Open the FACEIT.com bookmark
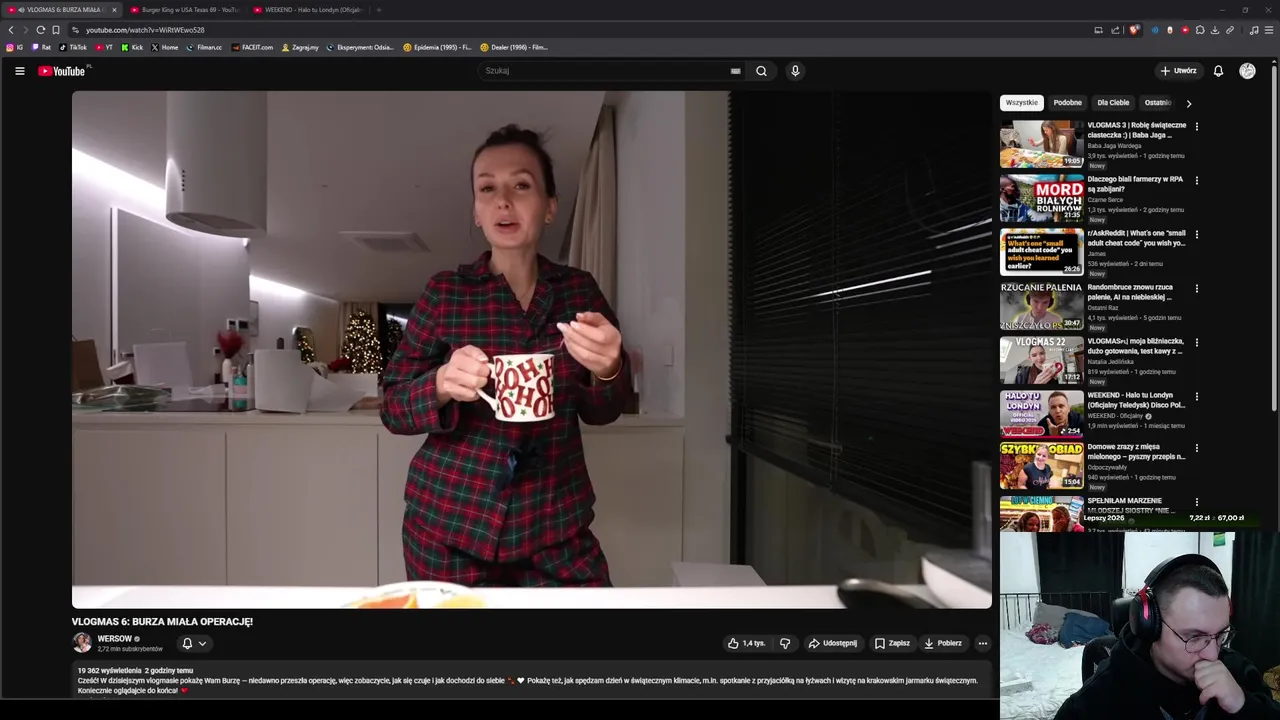 click(252, 47)
